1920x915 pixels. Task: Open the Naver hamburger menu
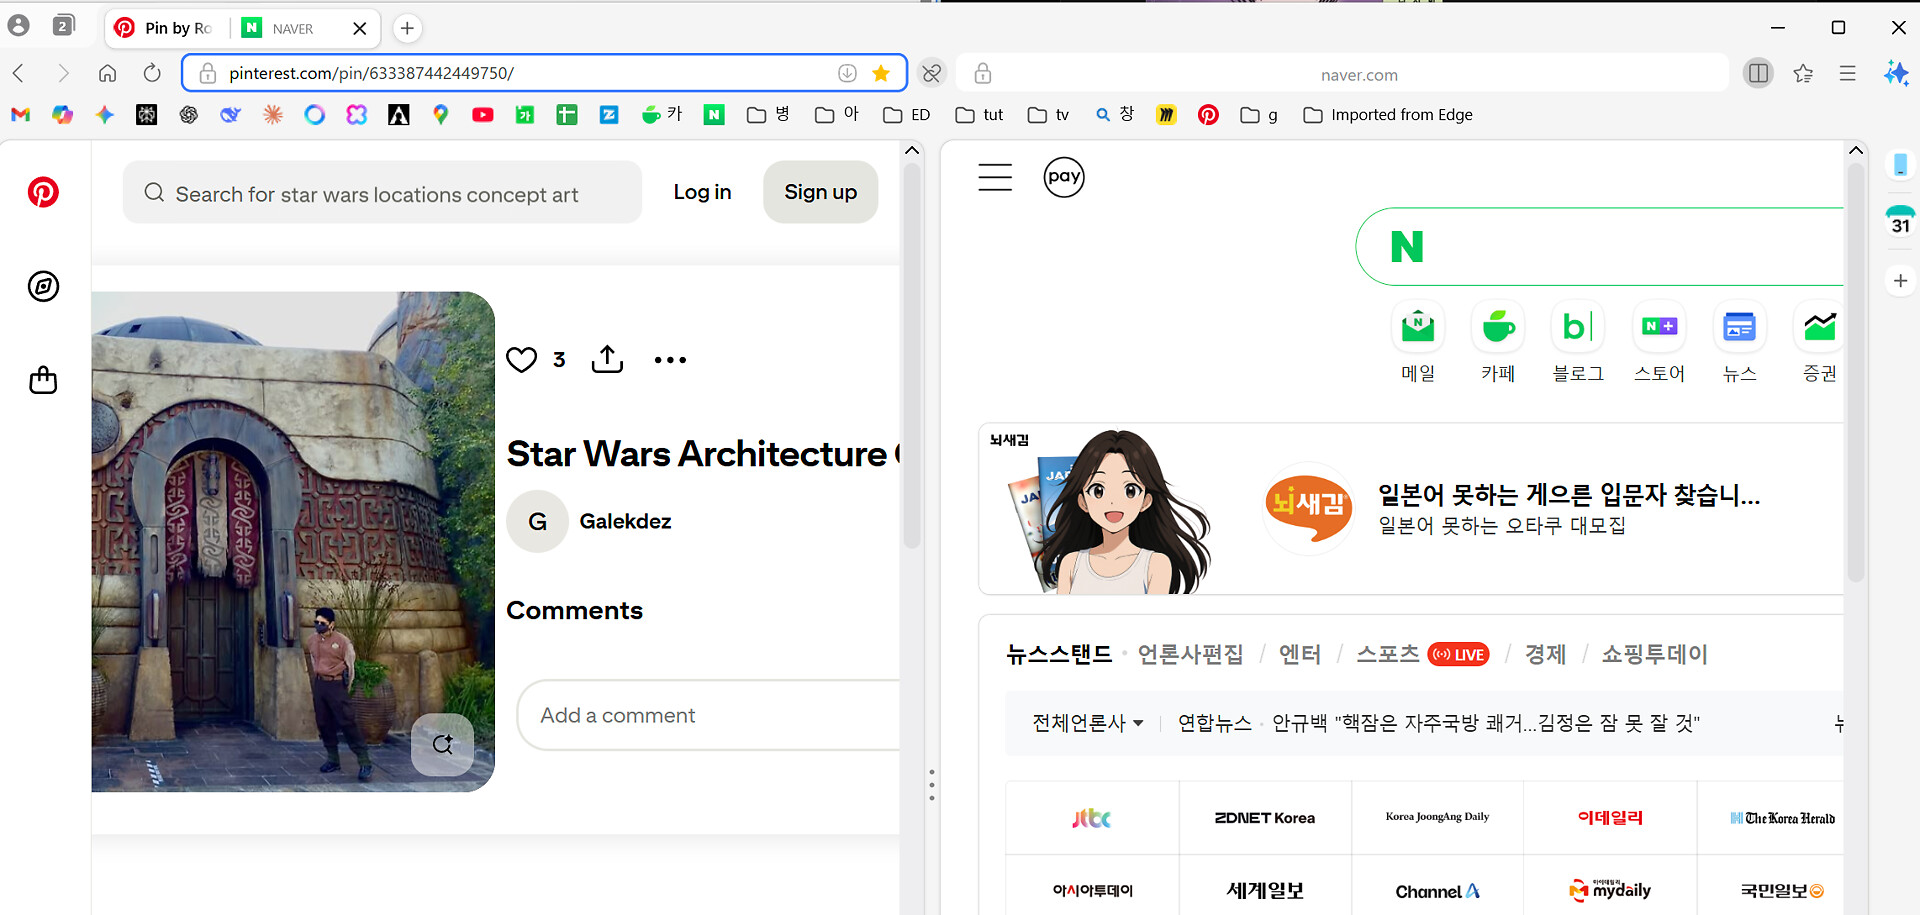click(995, 177)
